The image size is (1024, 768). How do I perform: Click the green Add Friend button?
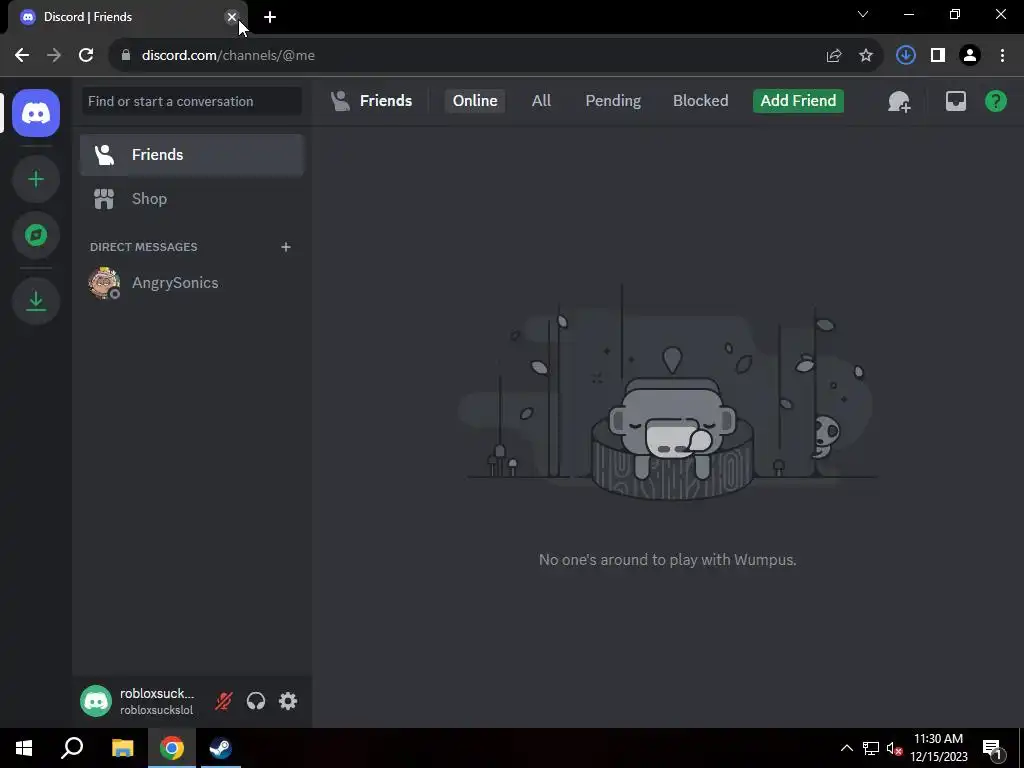[798, 101]
